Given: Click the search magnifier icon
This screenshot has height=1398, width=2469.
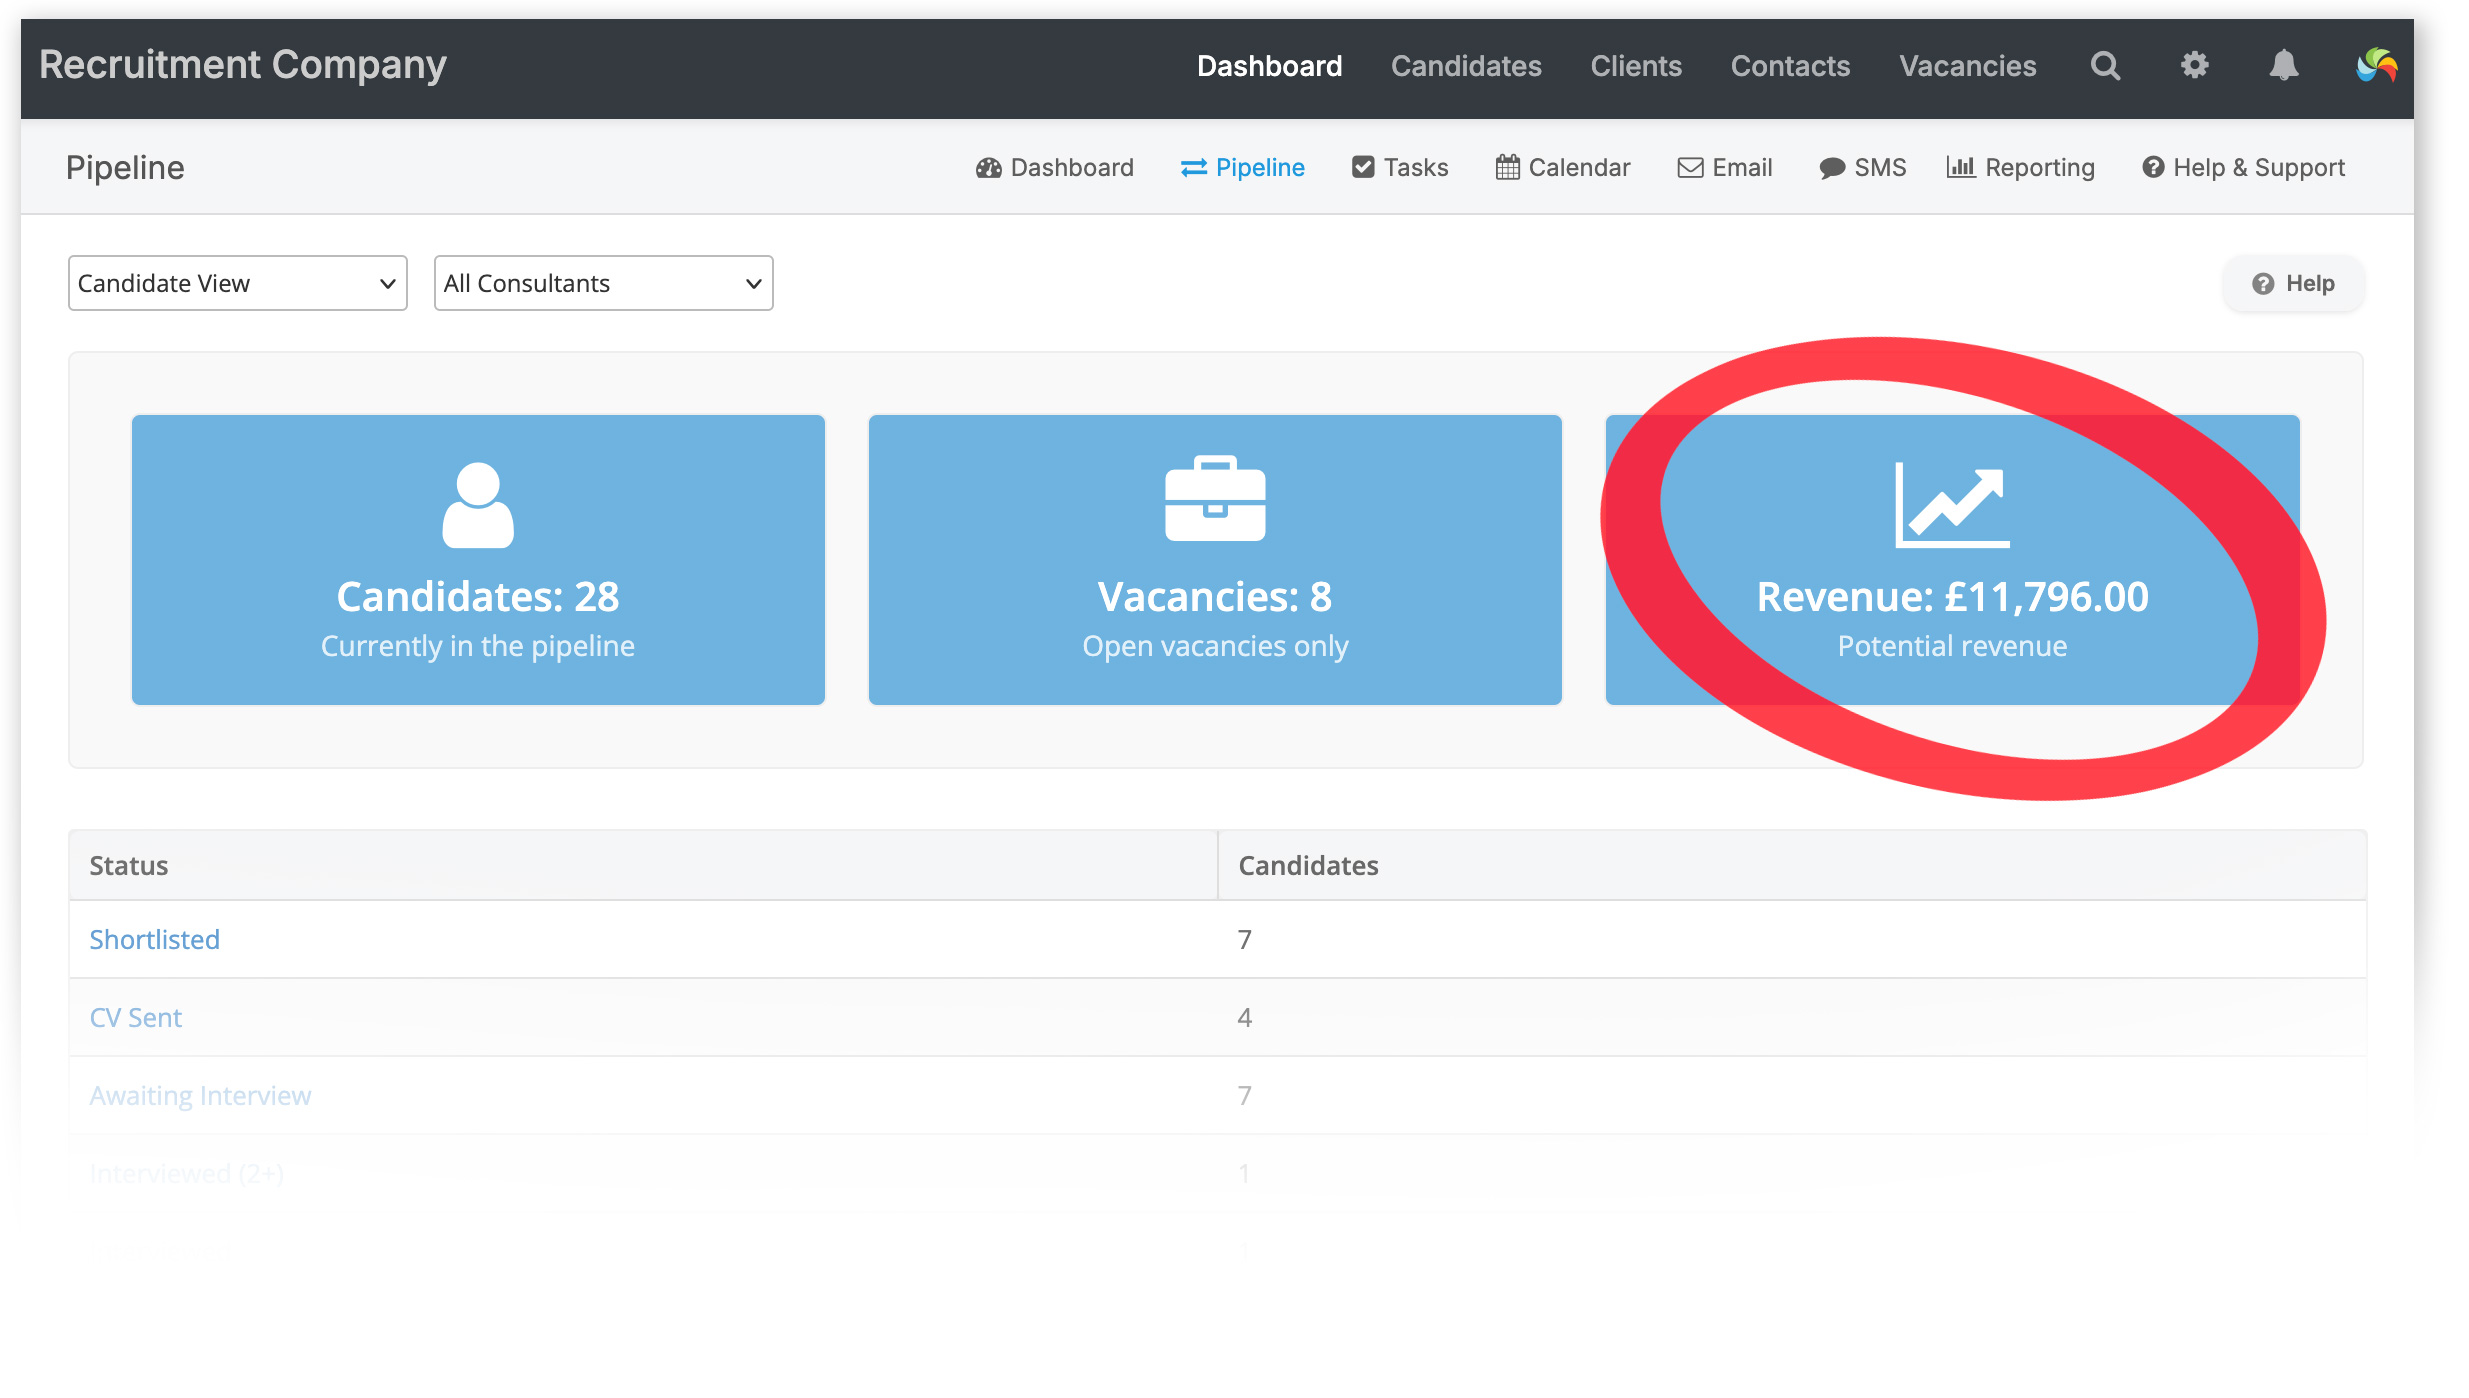Looking at the screenshot, I should click(2105, 66).
